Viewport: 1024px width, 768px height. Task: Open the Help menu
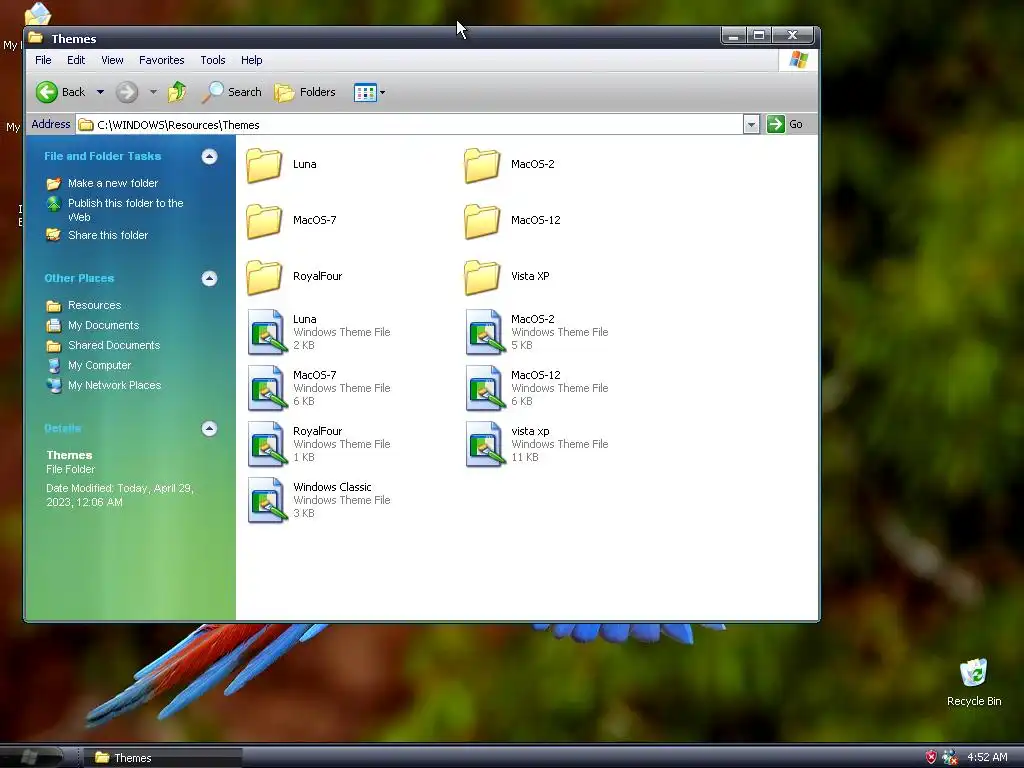251,60
